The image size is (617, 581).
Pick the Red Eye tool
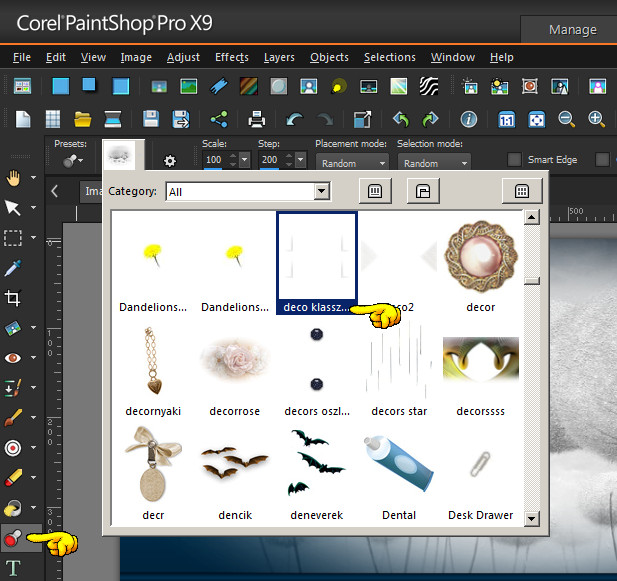click(x=13, y=358)
